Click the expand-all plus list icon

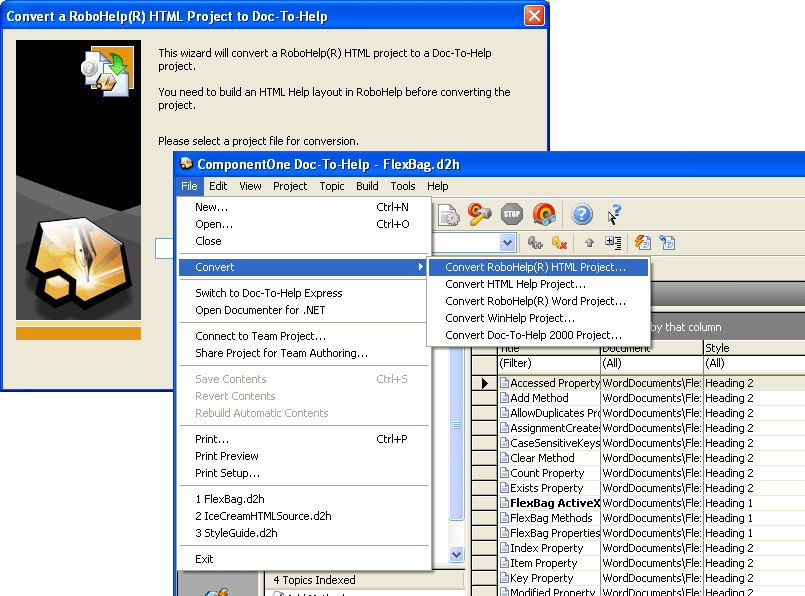(613, 242)
